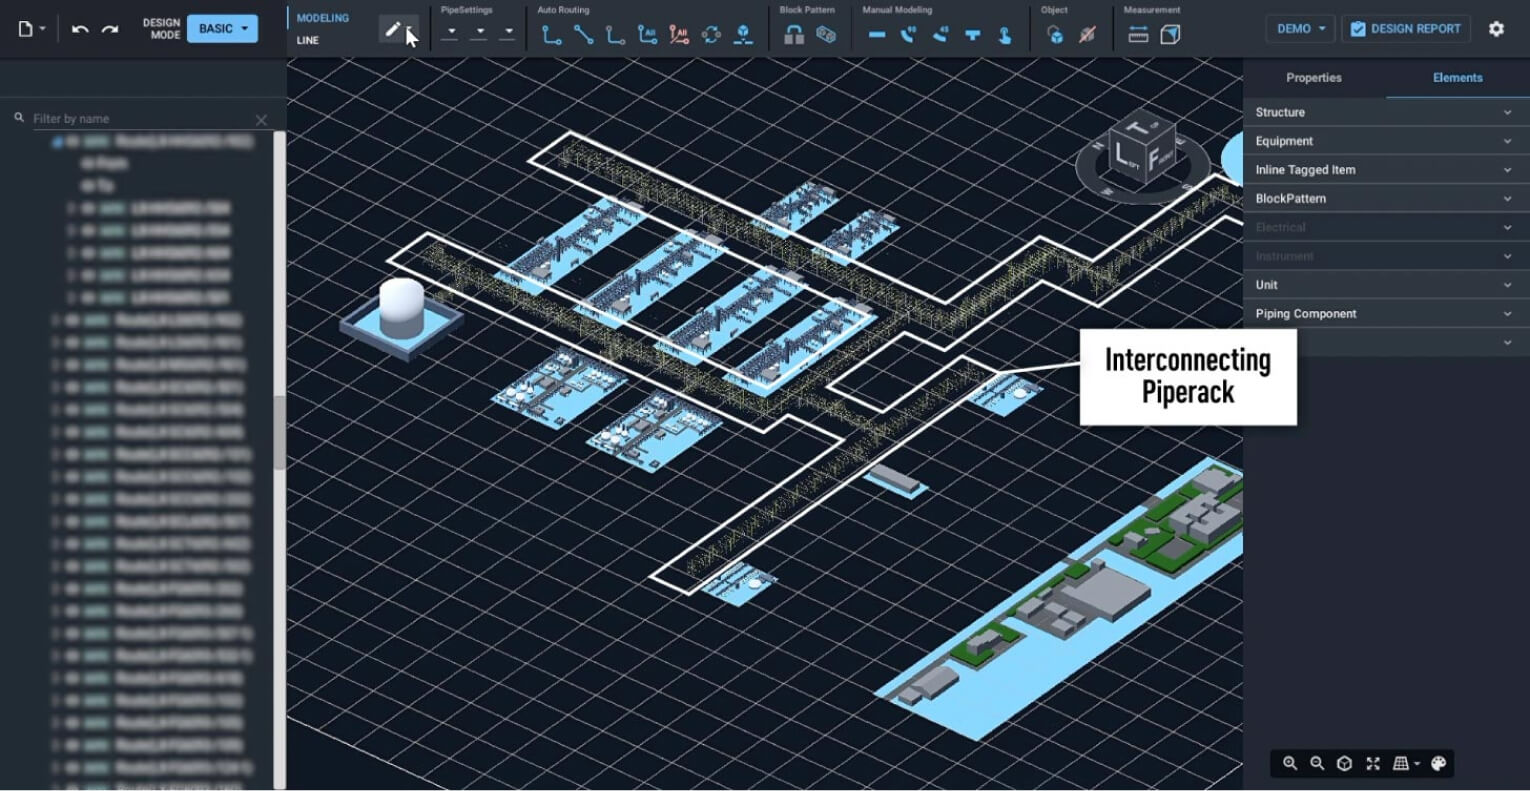Open the second PipeSettings dropdown

pyautogui.click(x=479, y=33)
